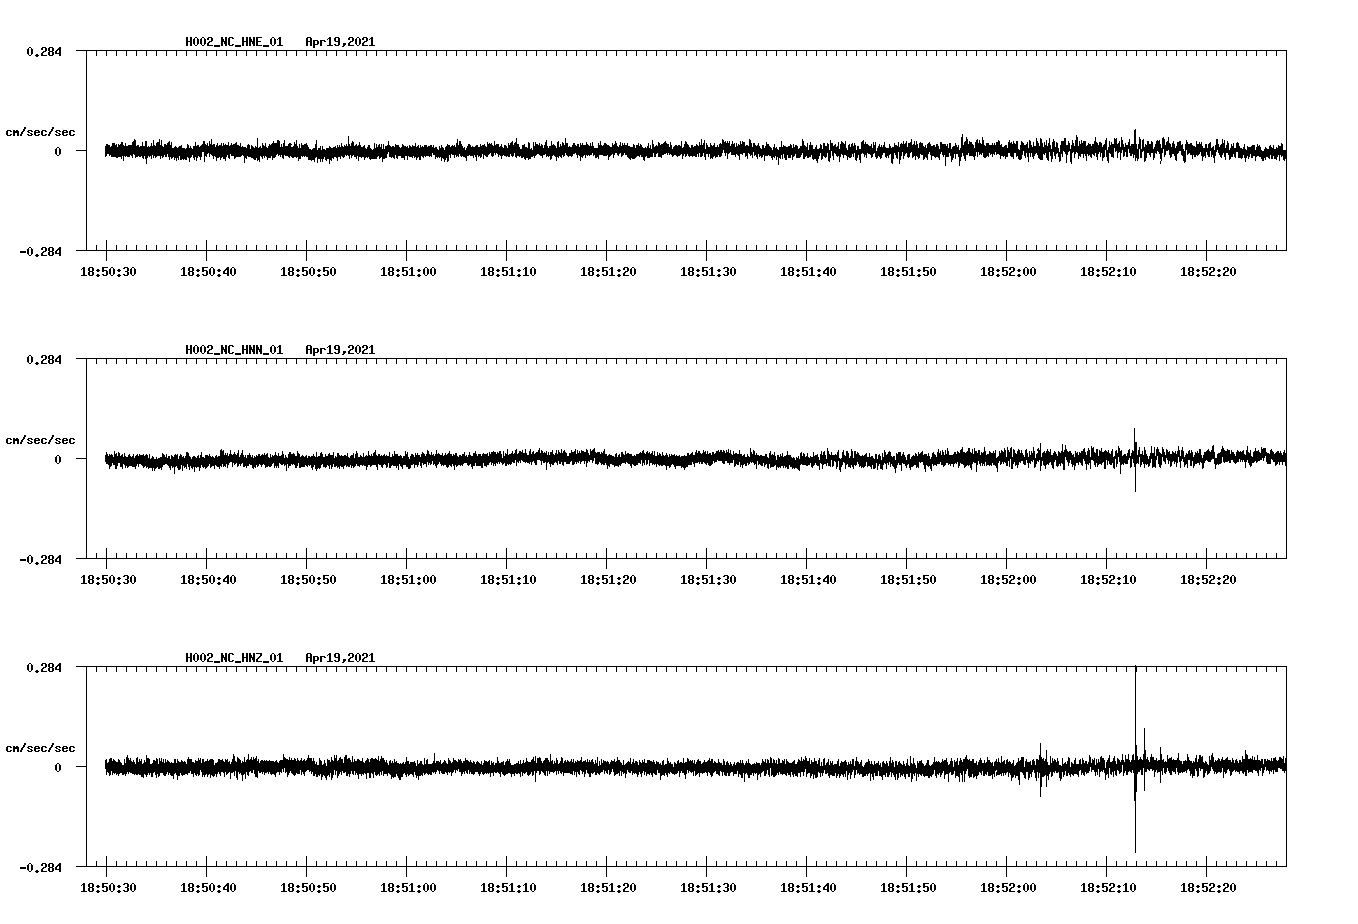
Task: Click the noisy waveform segment after 18:52:00 on HNE
Action: [x=1100, y=152]
